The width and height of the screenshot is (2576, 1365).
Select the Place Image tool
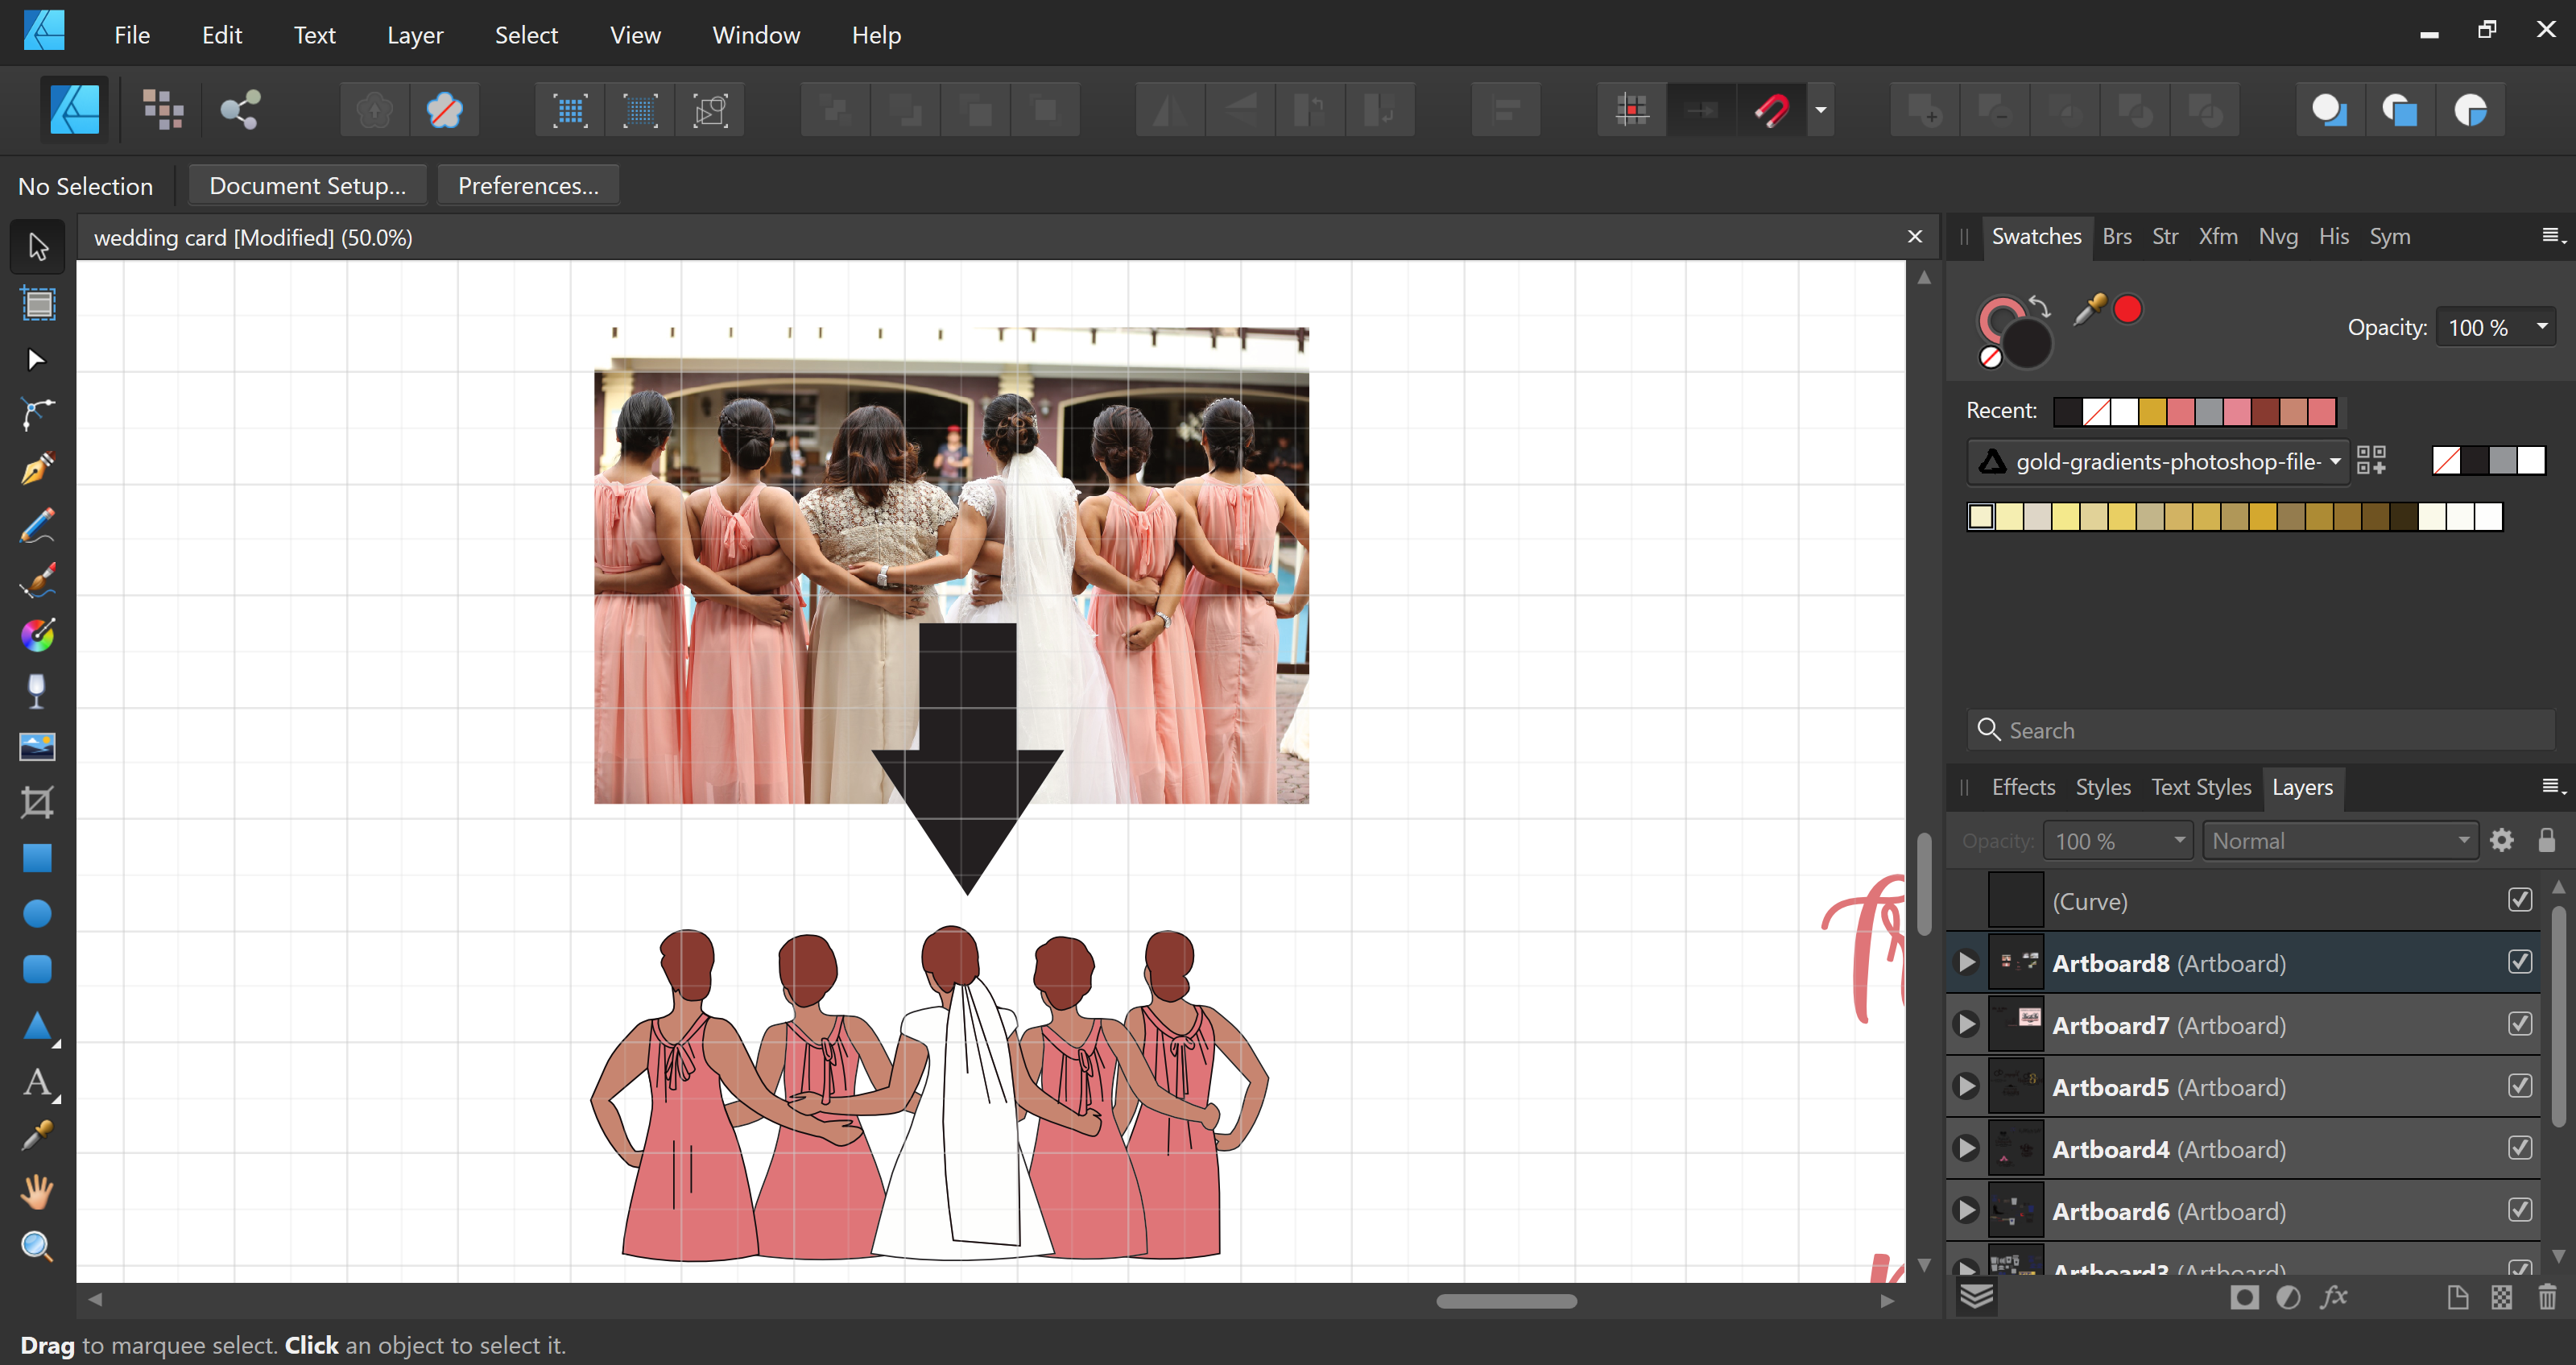[x=38, y=747]
